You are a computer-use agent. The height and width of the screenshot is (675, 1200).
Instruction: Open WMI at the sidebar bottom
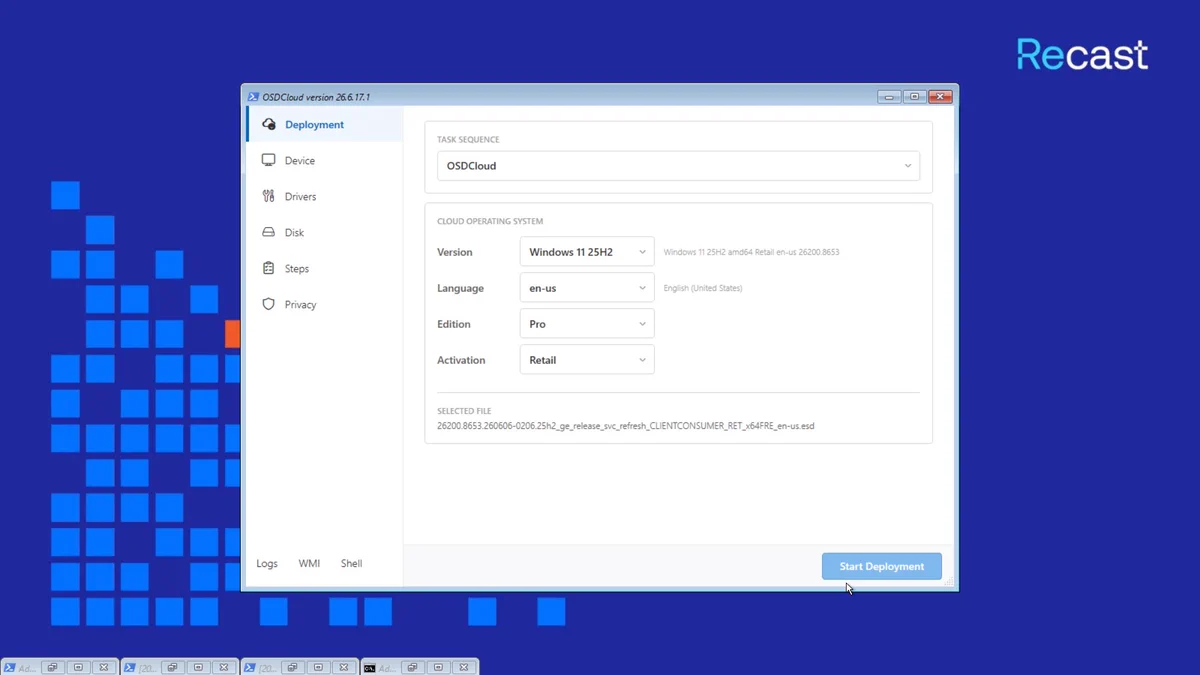click(x=309, y=564)
